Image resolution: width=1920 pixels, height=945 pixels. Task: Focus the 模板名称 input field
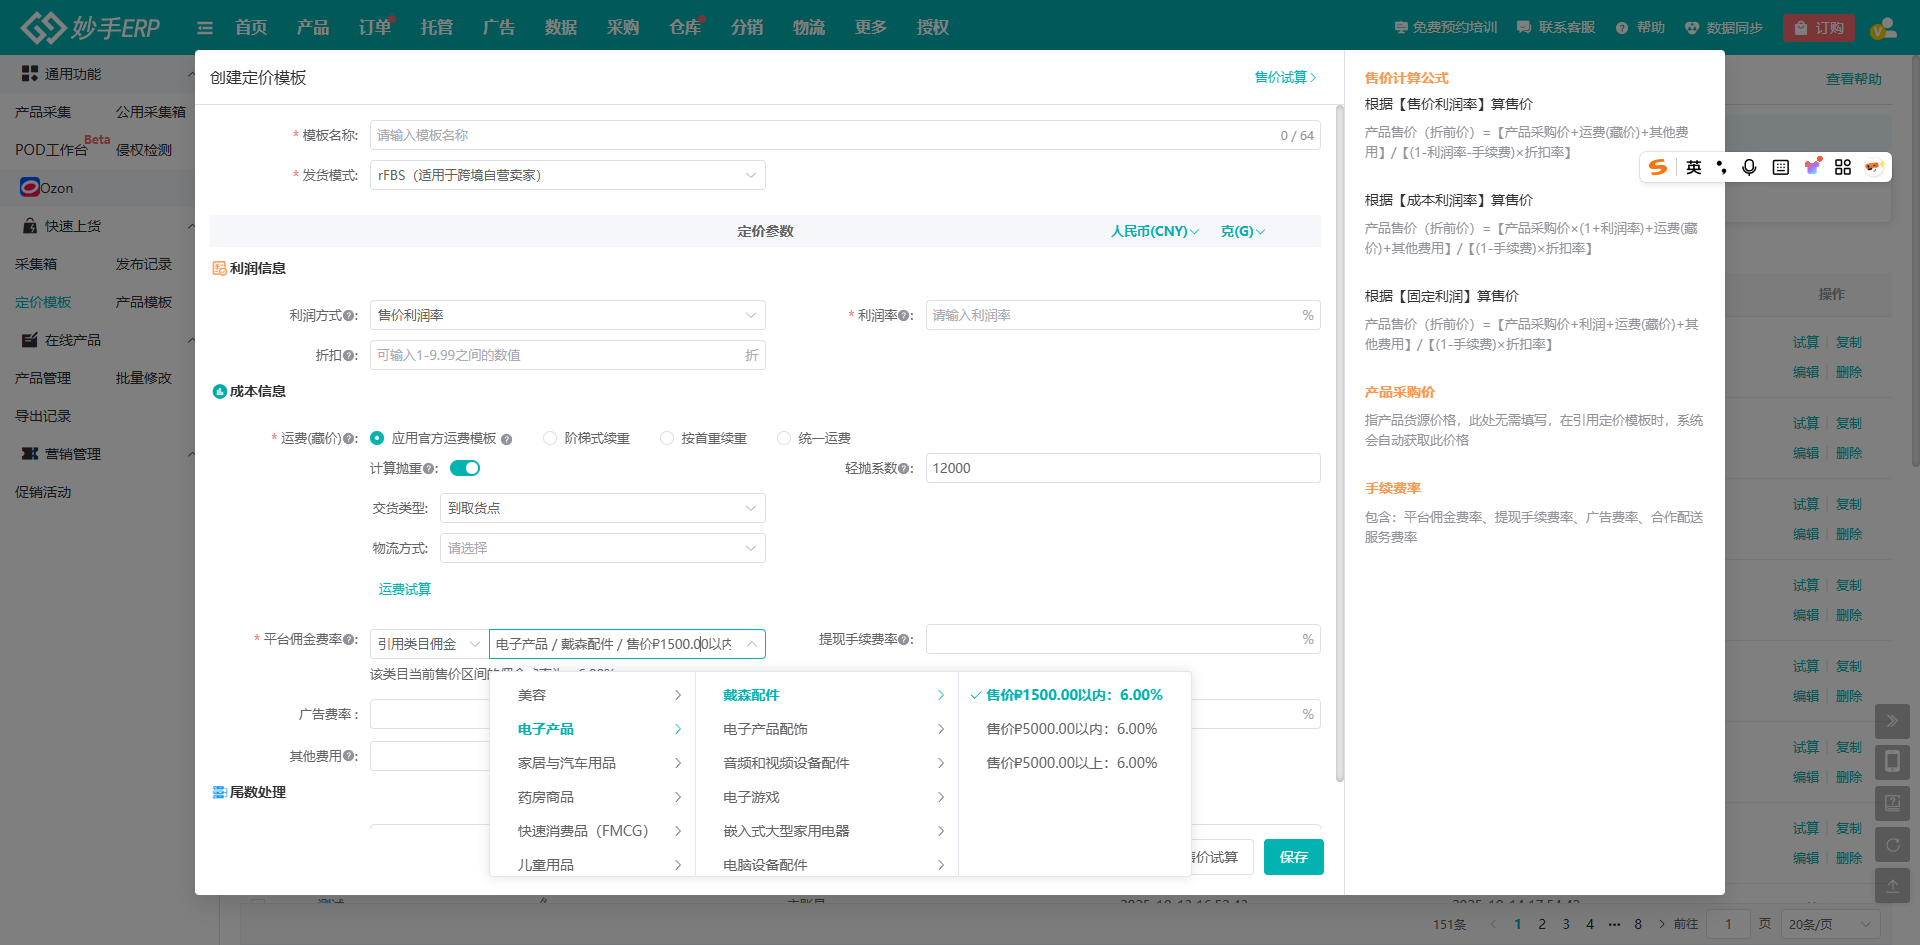click(x=820, y=135)
